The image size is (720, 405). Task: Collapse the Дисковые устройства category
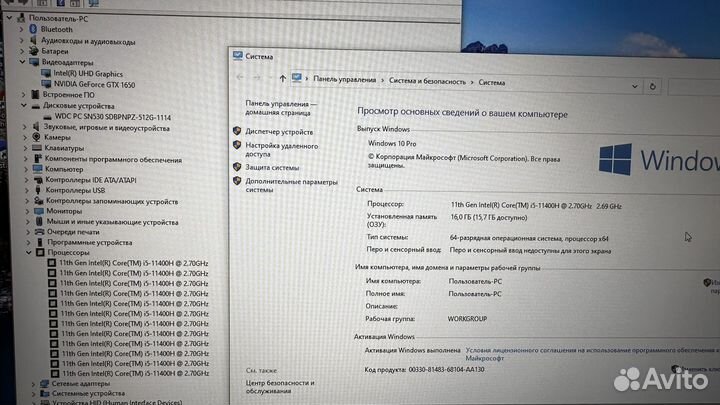coord(23,105)
